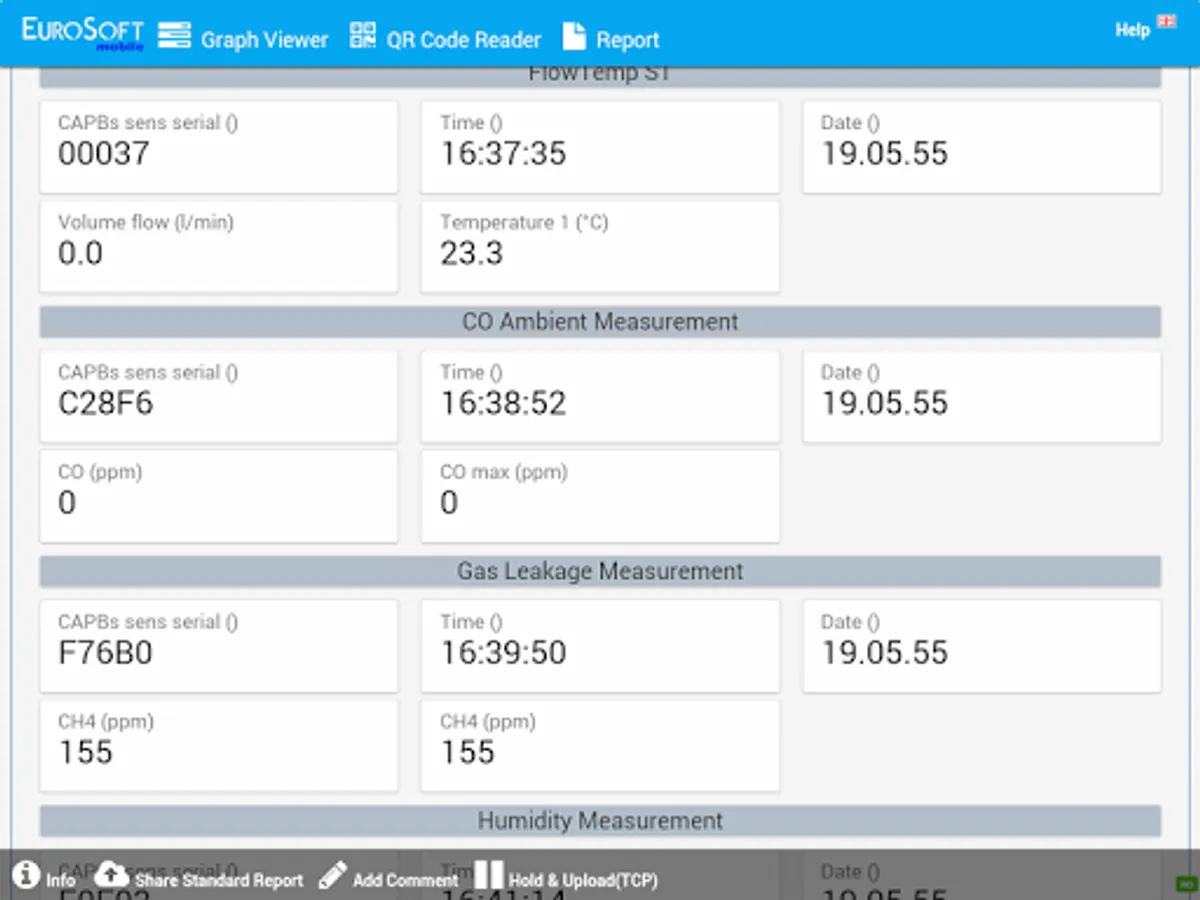Click the sensor serial C28F6 card
1200x900 pixels.
(x=219, y=396)
